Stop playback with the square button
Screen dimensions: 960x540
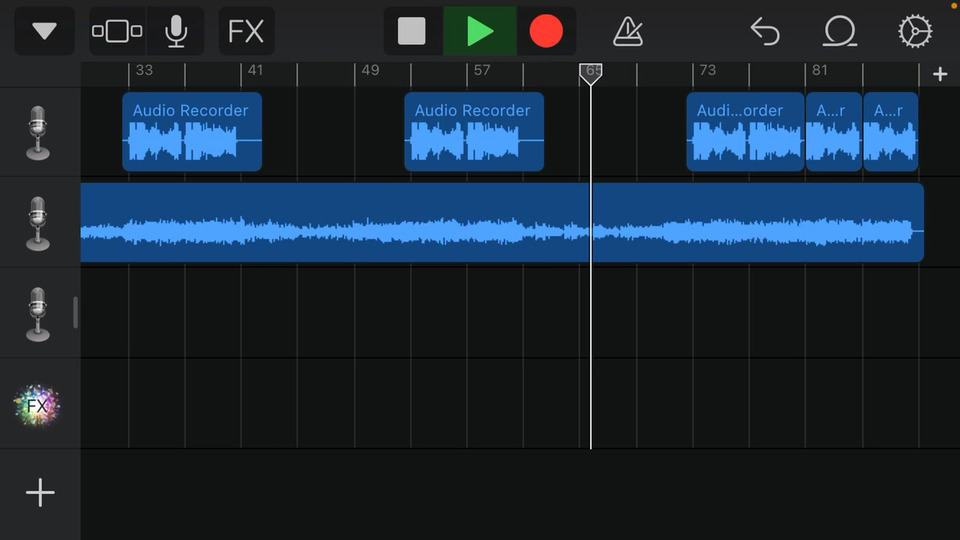412,31
